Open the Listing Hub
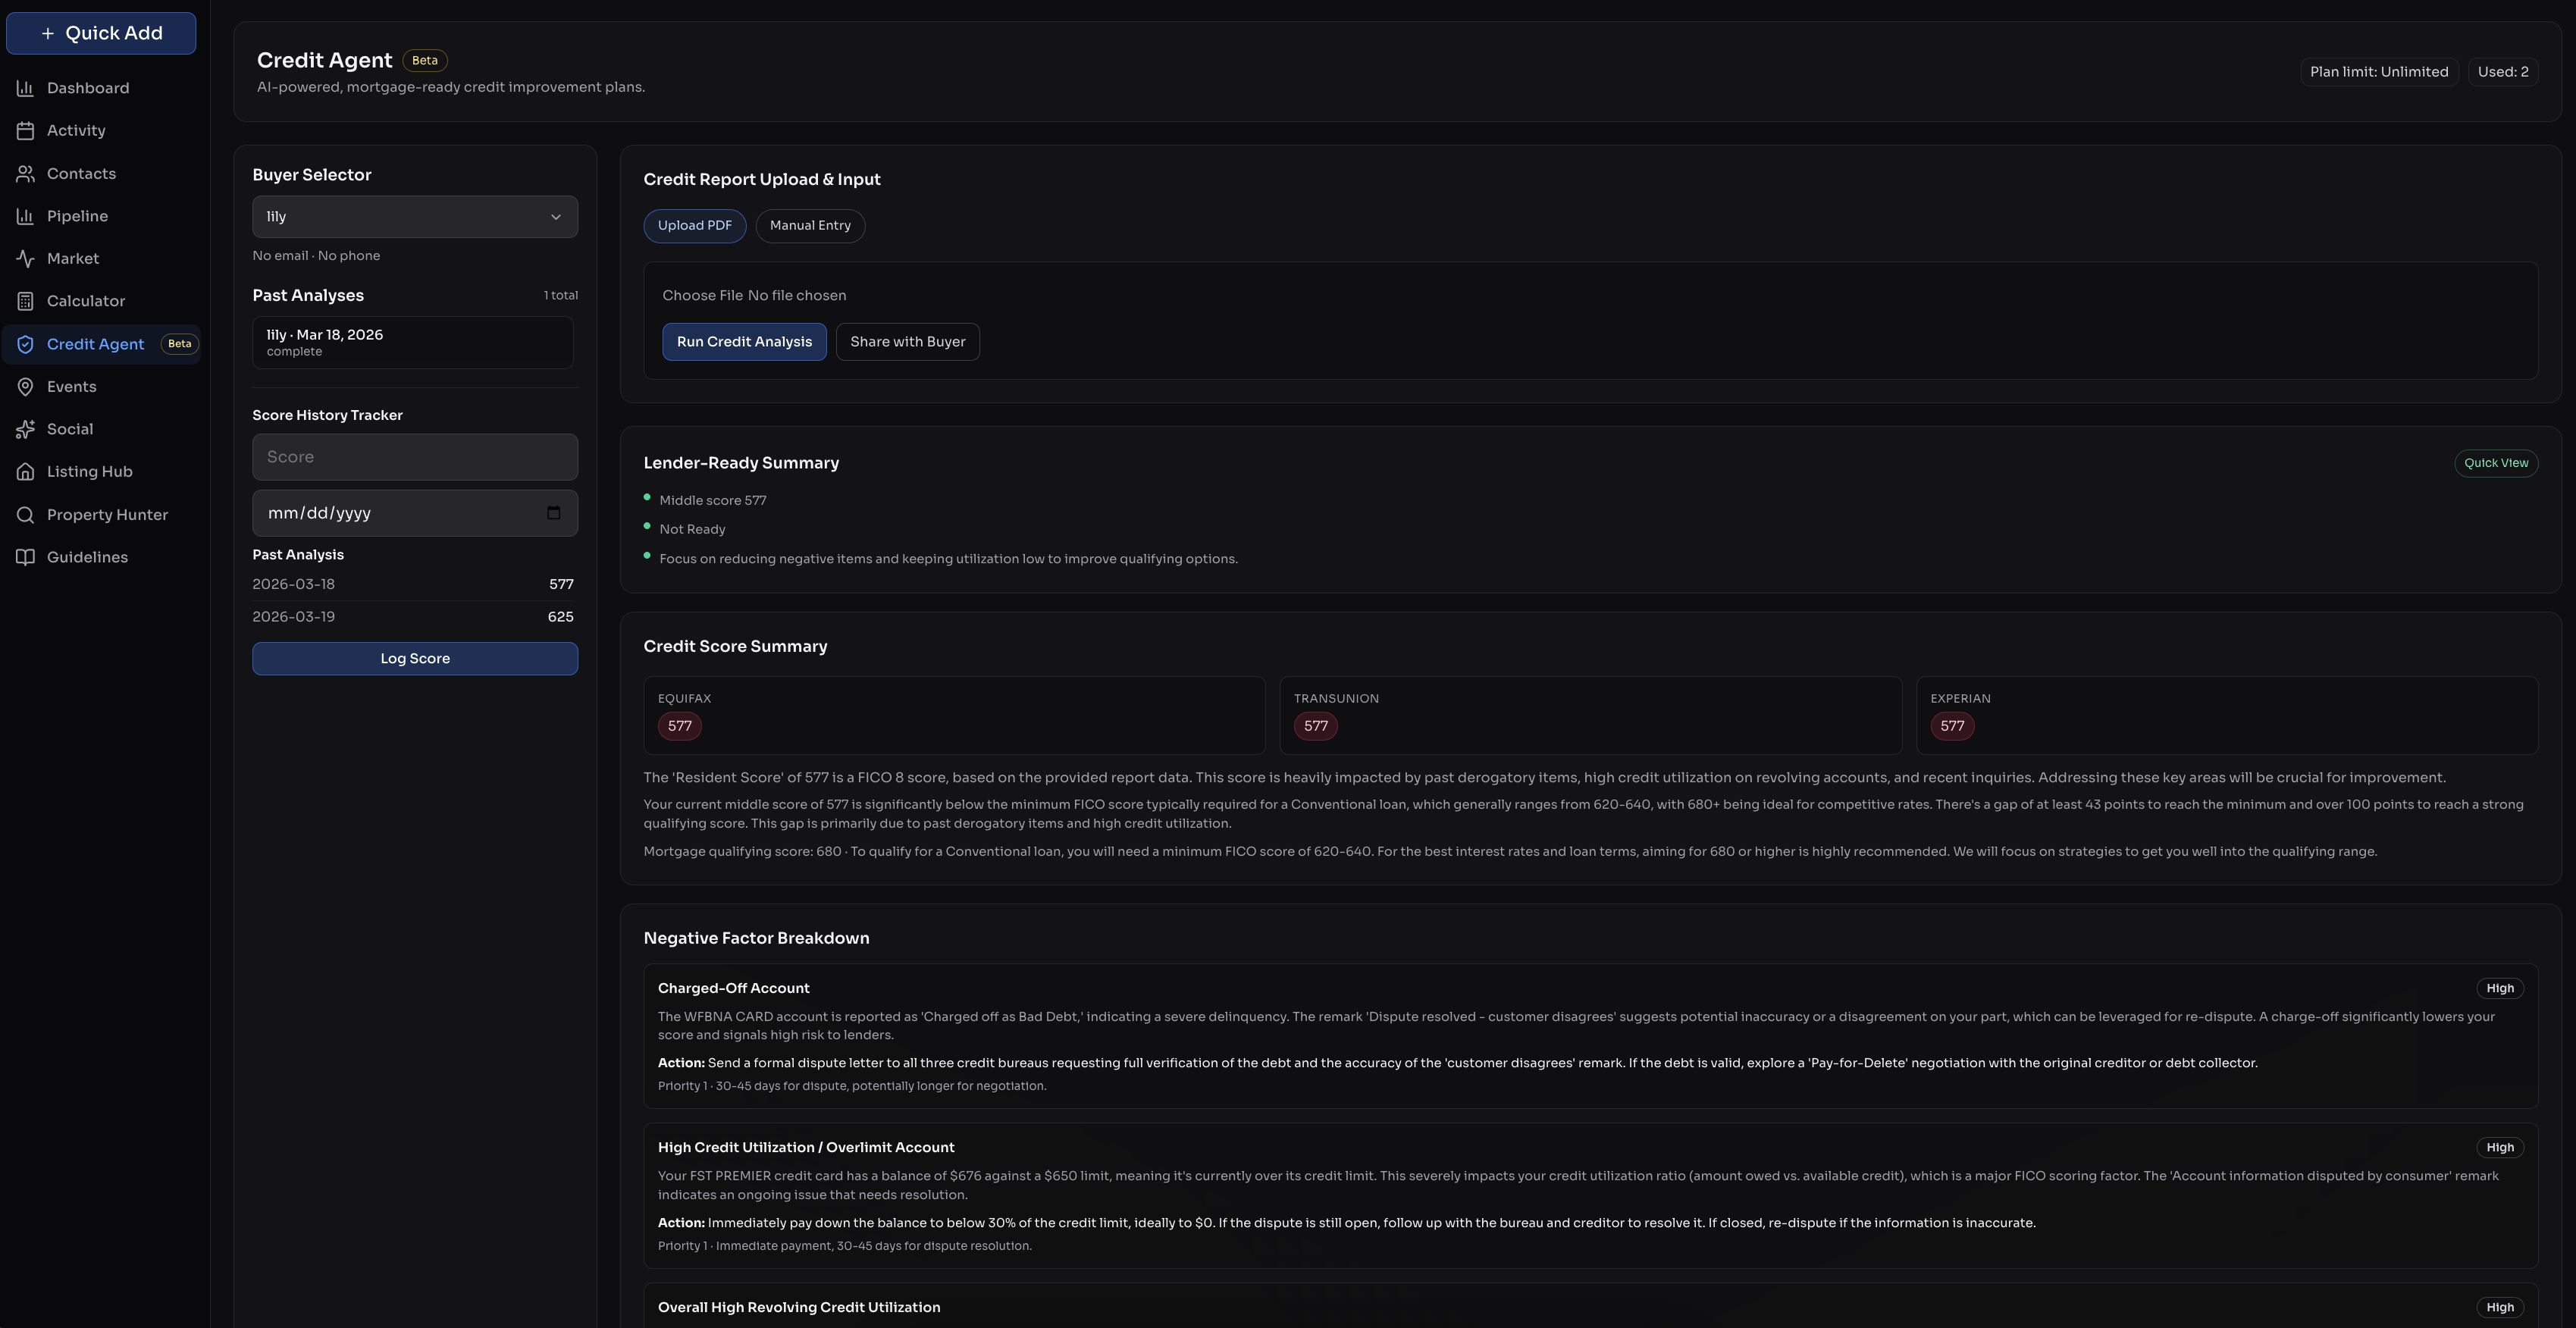 coord(89,471)
